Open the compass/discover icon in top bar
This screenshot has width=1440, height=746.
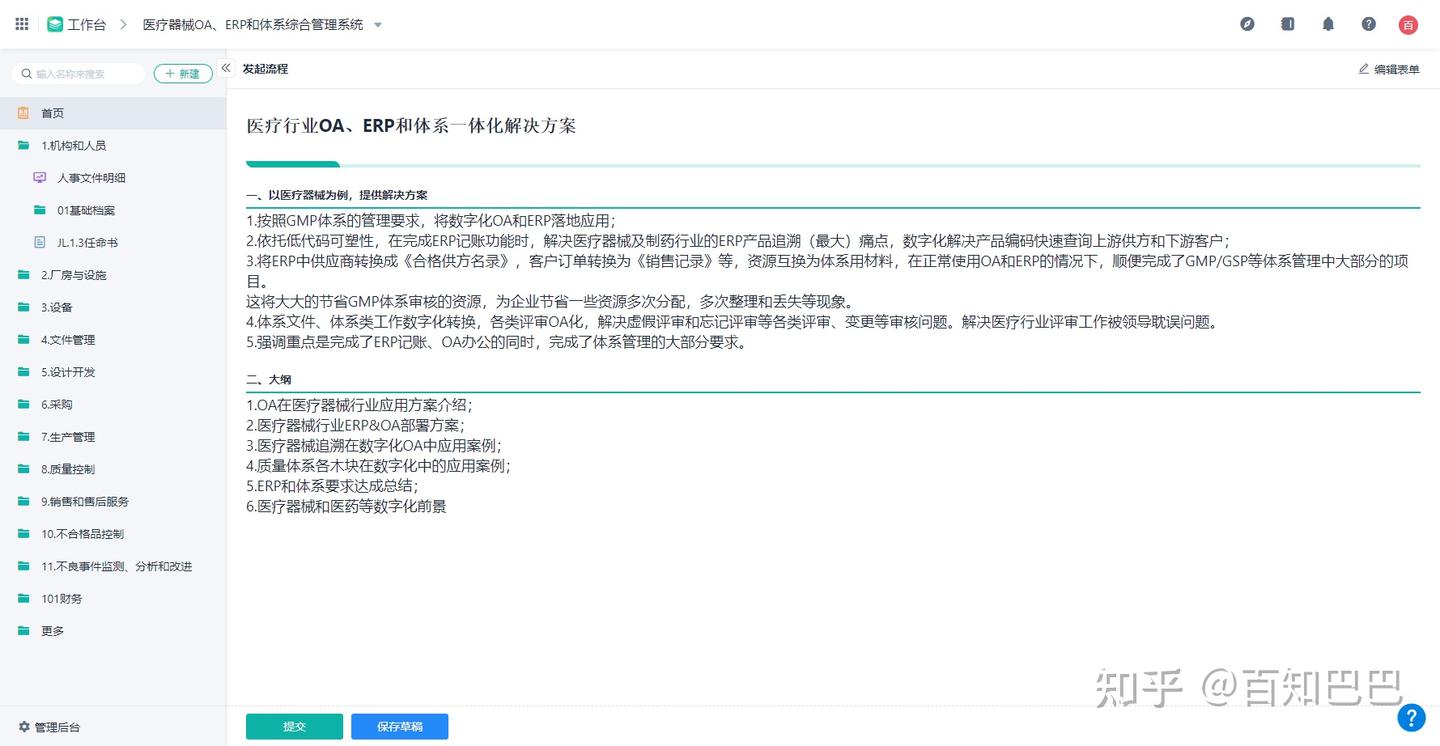1247,23
